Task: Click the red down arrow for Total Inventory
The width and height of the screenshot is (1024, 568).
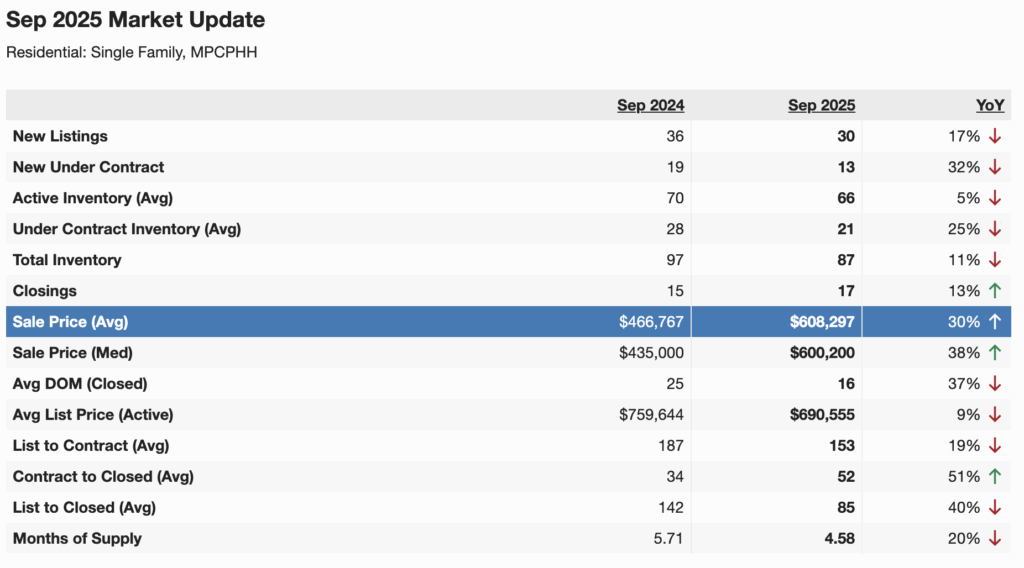Action: point(995,260)
